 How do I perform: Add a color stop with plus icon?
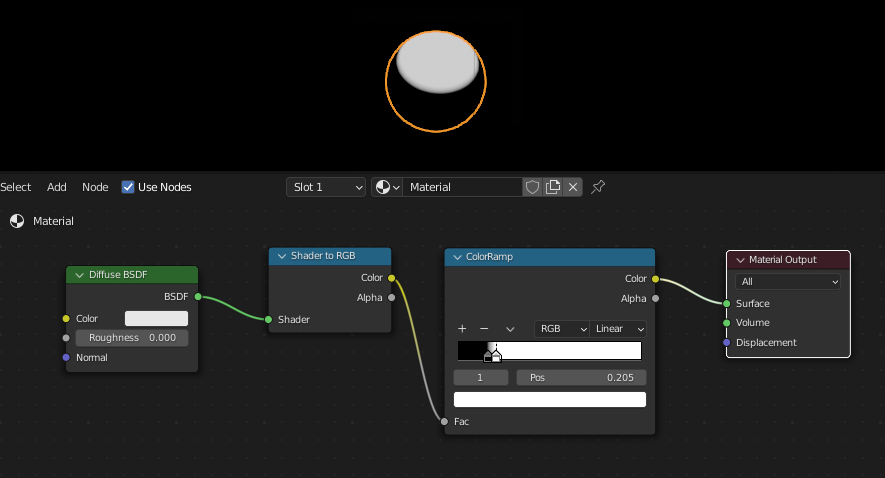pos(462,328)
